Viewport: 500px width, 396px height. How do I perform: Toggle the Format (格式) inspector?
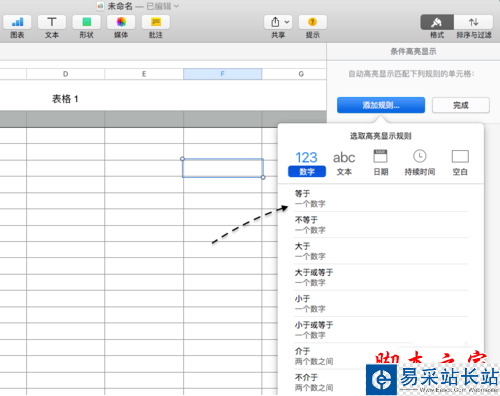[437, 22]
